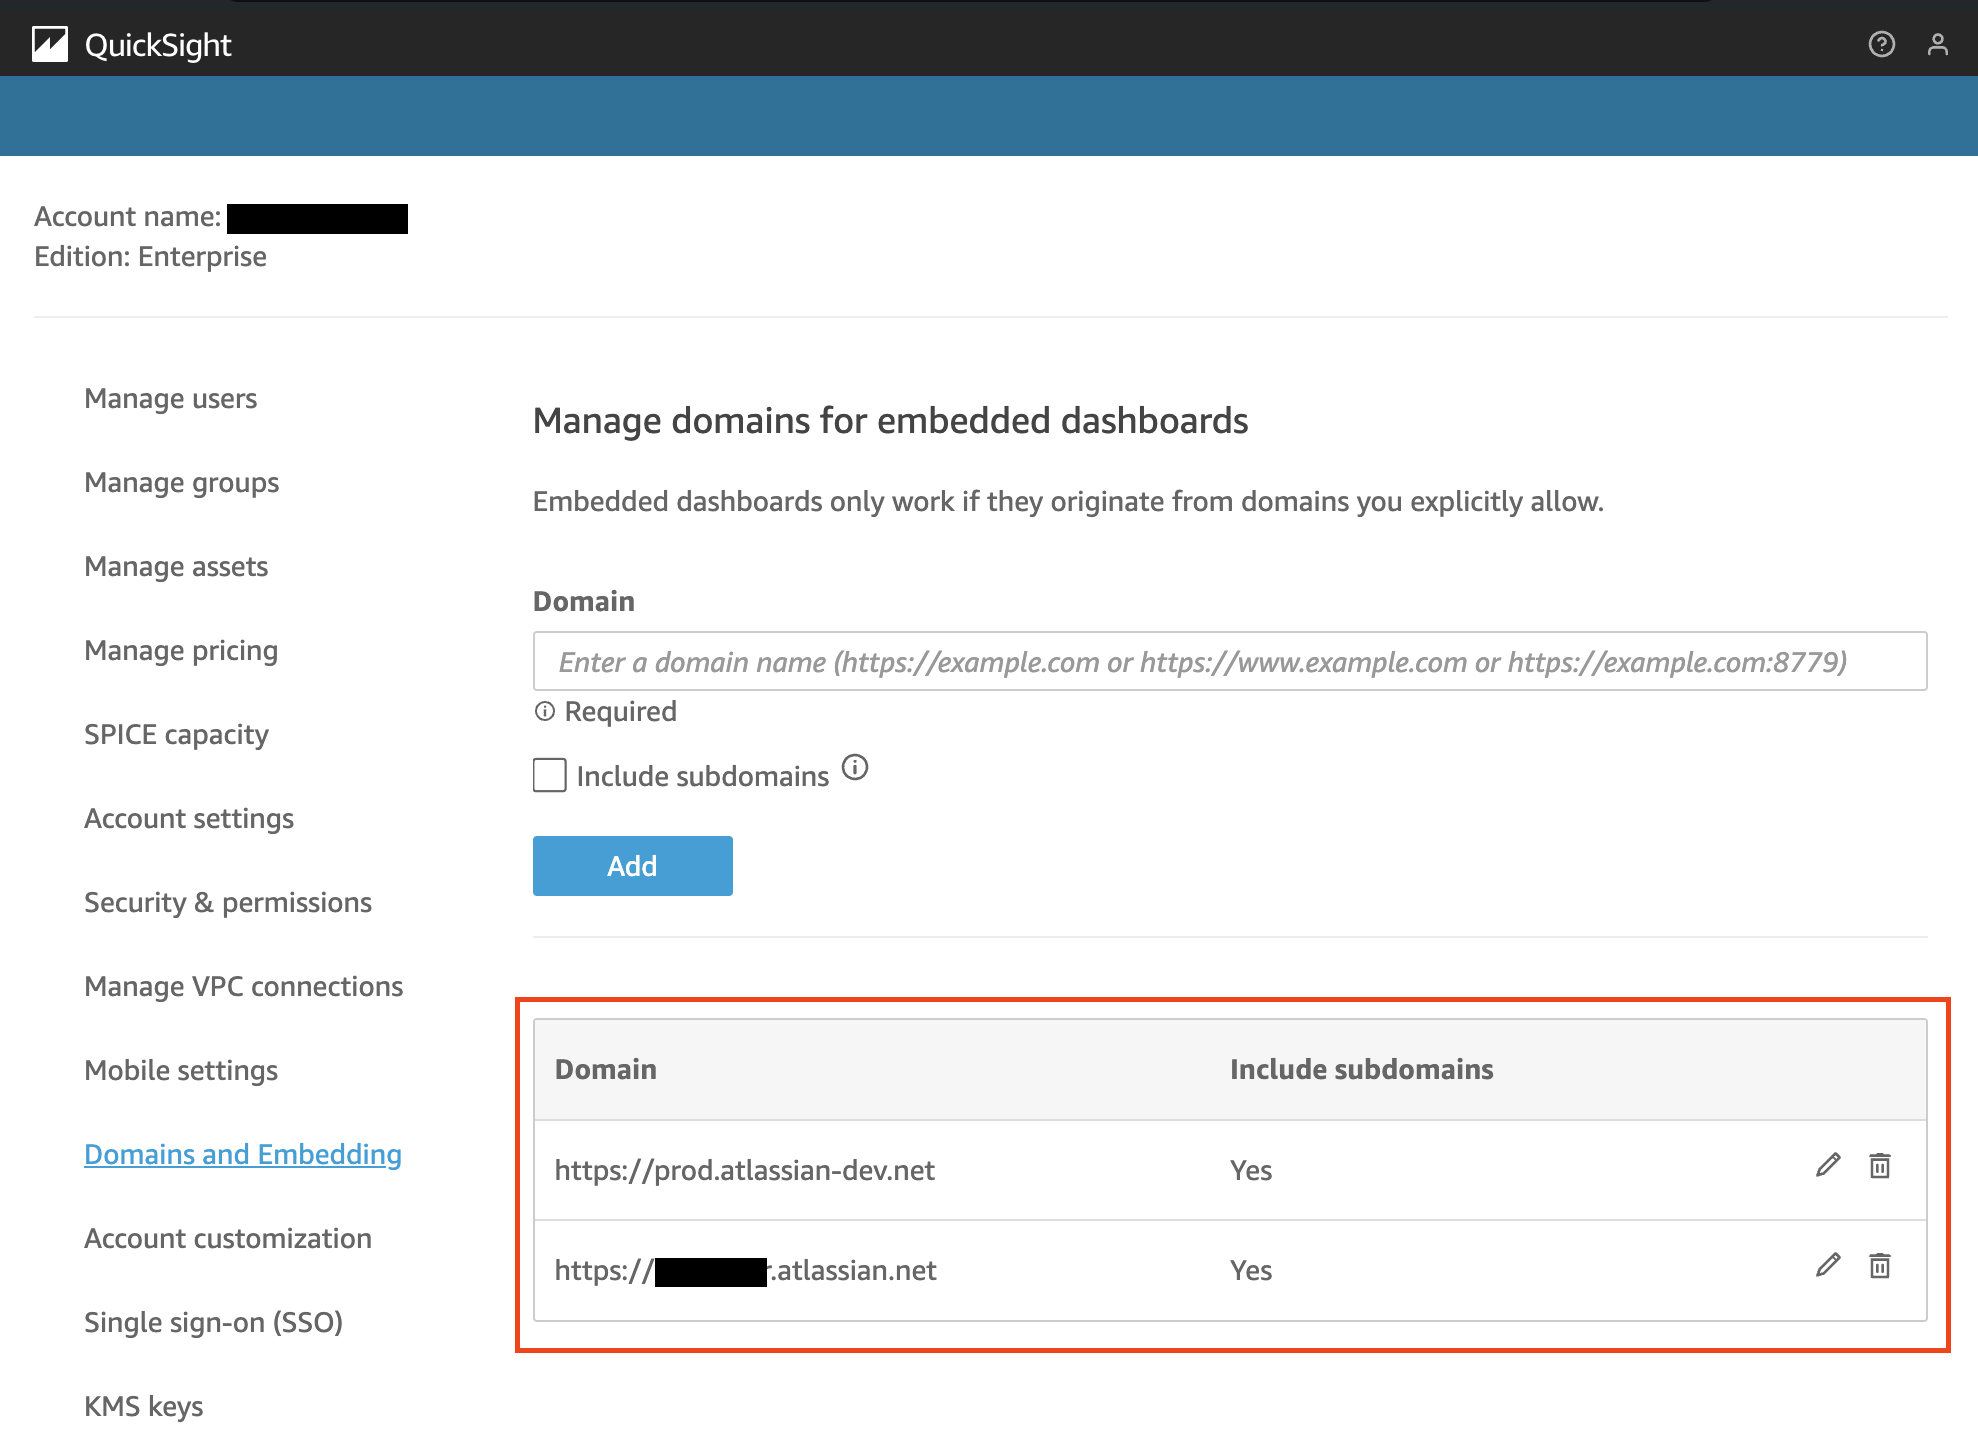
Task: Enable the Include subdomains checkbox
Action: pyautogui.click(x=550, y=776)
